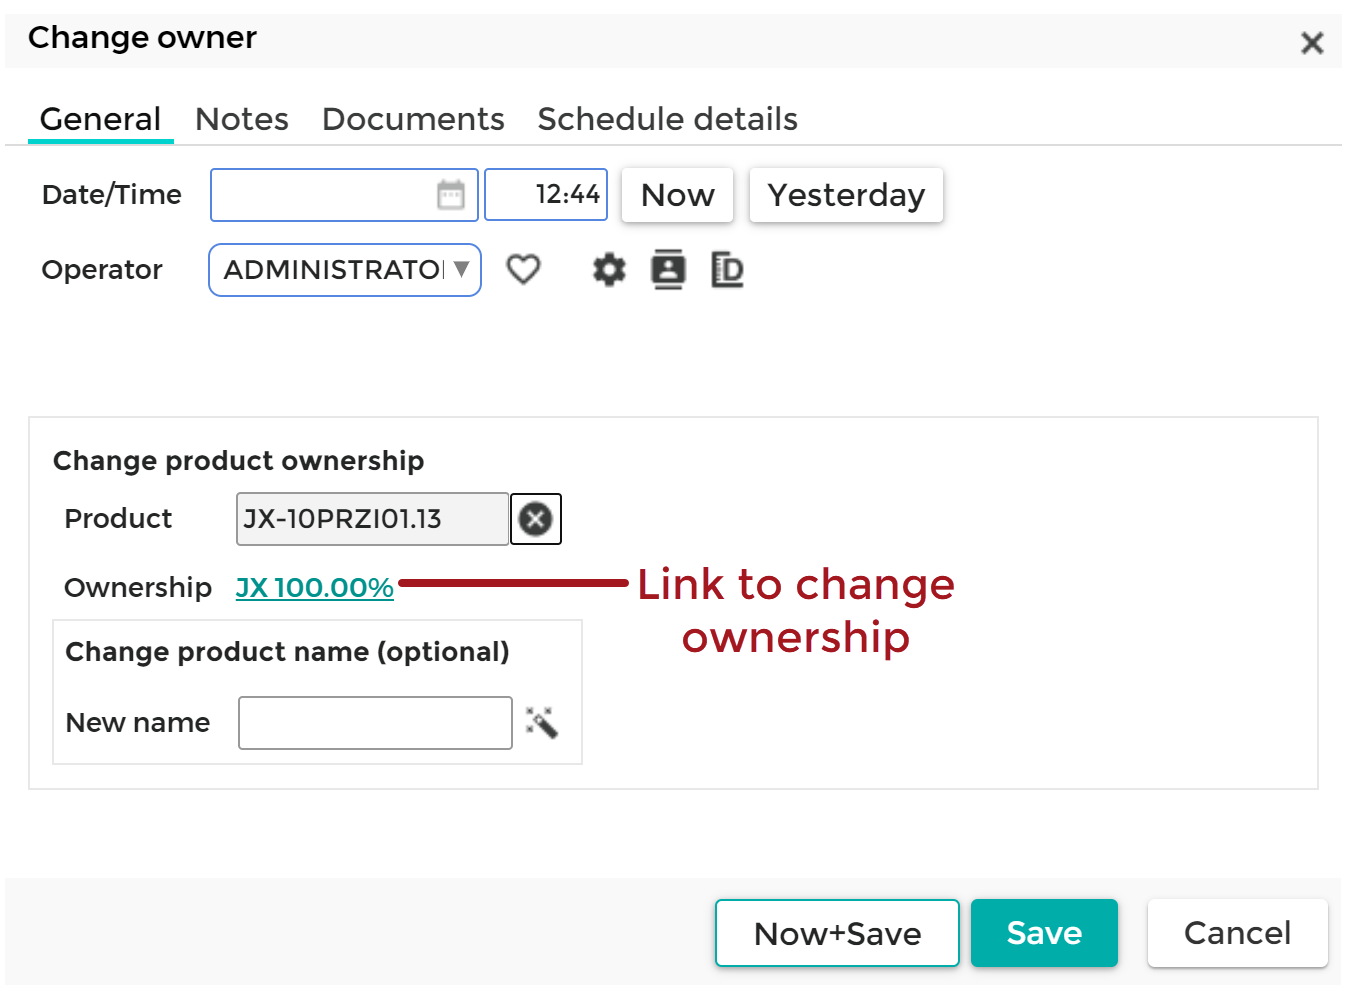Screen dimensions: 1351x992
Task: Click the D ruler icon next to Operator
Action: [x=727, y=269]
